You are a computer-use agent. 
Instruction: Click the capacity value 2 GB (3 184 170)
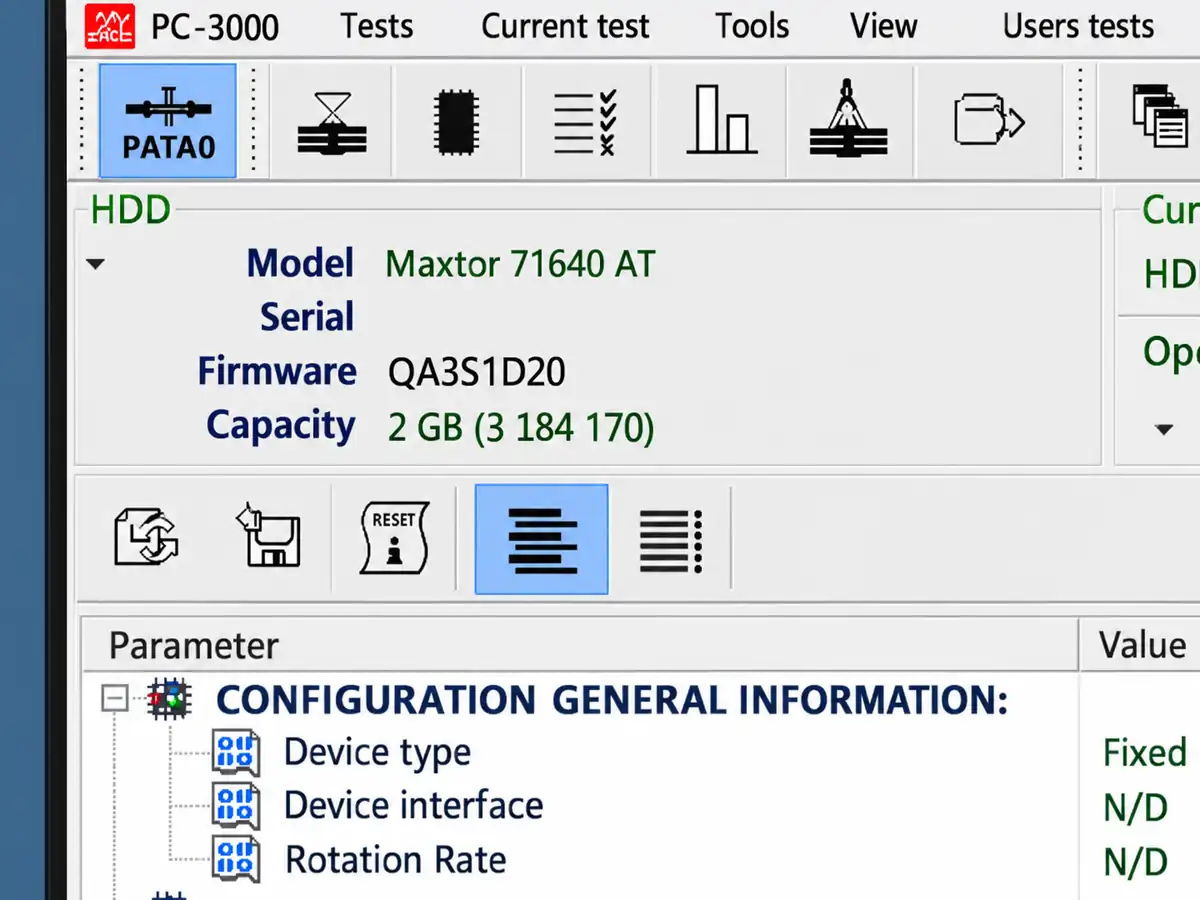point(521,428)
